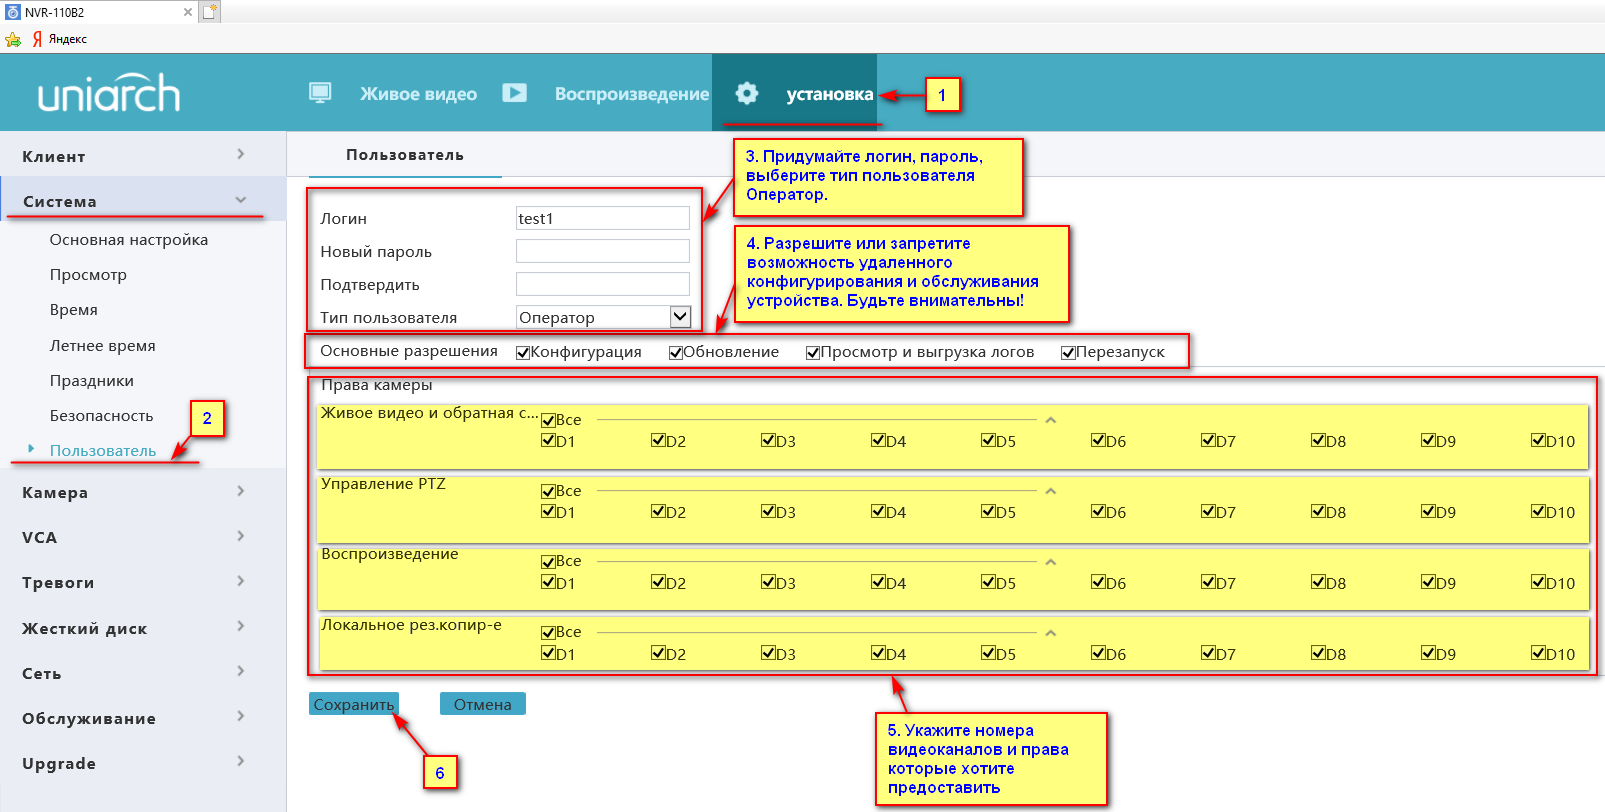Open the Тип пользователя dropdown
The width and height of the screenshot is (1605, 812).
pyautogui.click(x=603, y=317)
